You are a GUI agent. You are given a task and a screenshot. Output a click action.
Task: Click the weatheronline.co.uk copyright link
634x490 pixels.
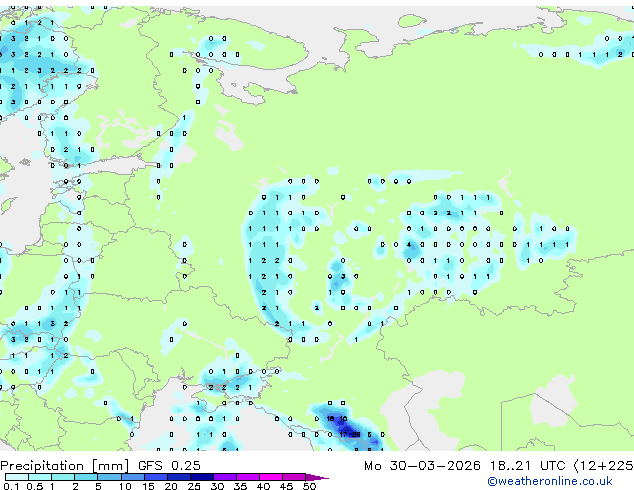tap(550, 481)
